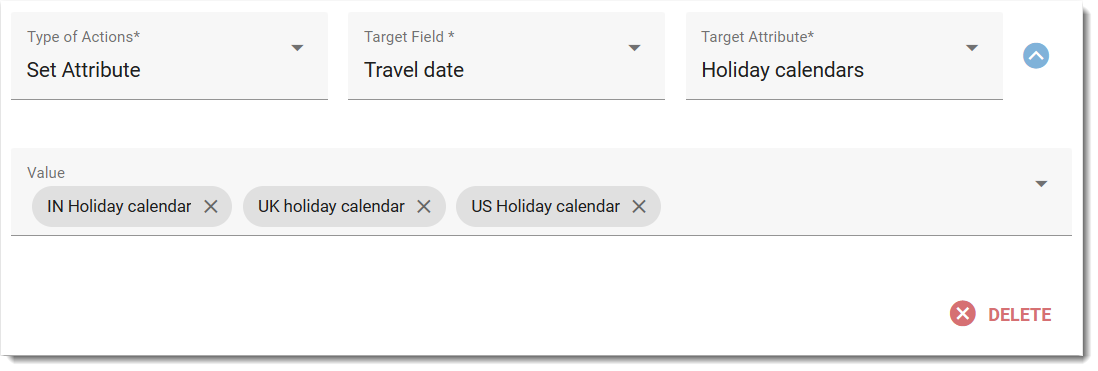Viewport: 1098px width, 371px height.
Task: Click the Value field label
Action: click(46, 172)
